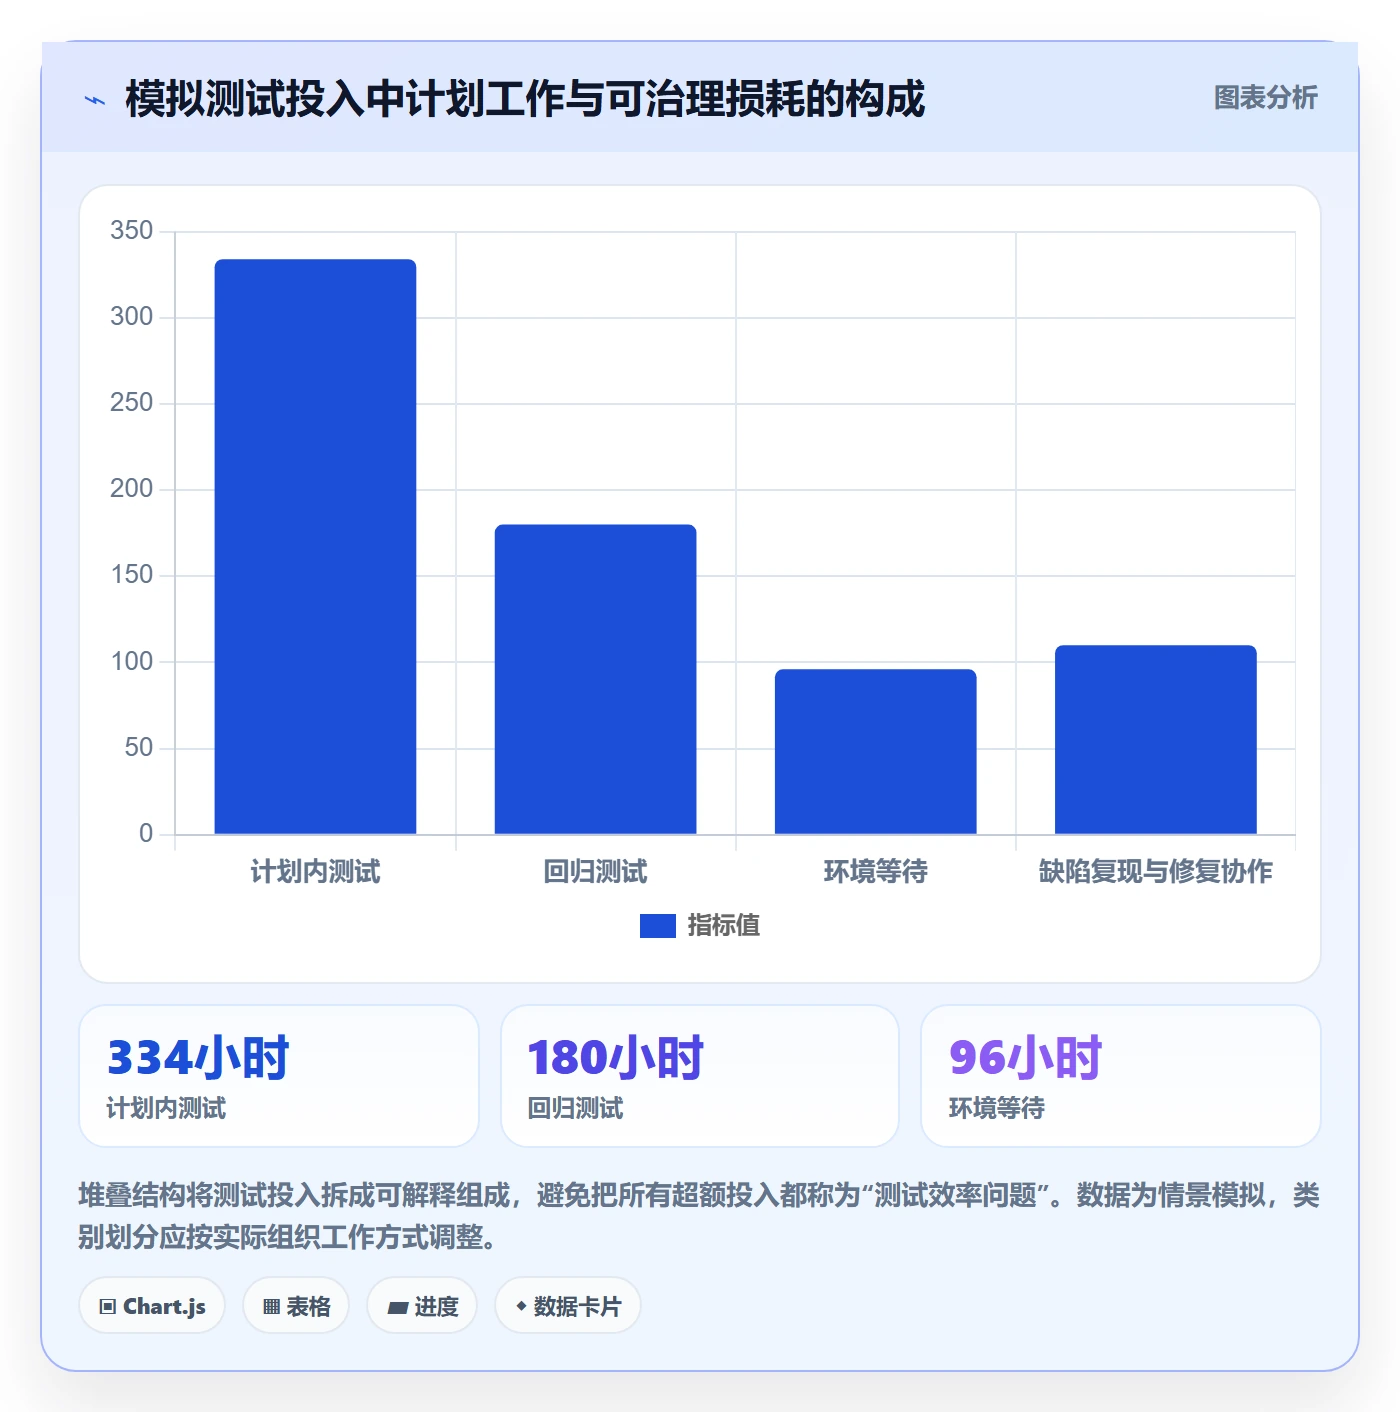Viewport: 1400px width, 1412px height.
Task: Click the Chart.js tag chip
Action: [152, 1306]
